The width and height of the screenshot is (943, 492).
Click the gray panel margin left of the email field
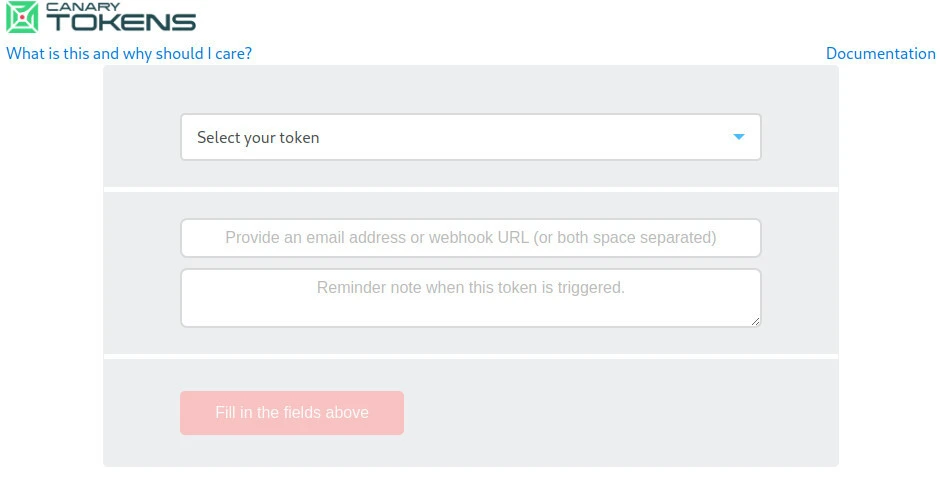pyautogui.click(x=141, y=238)
